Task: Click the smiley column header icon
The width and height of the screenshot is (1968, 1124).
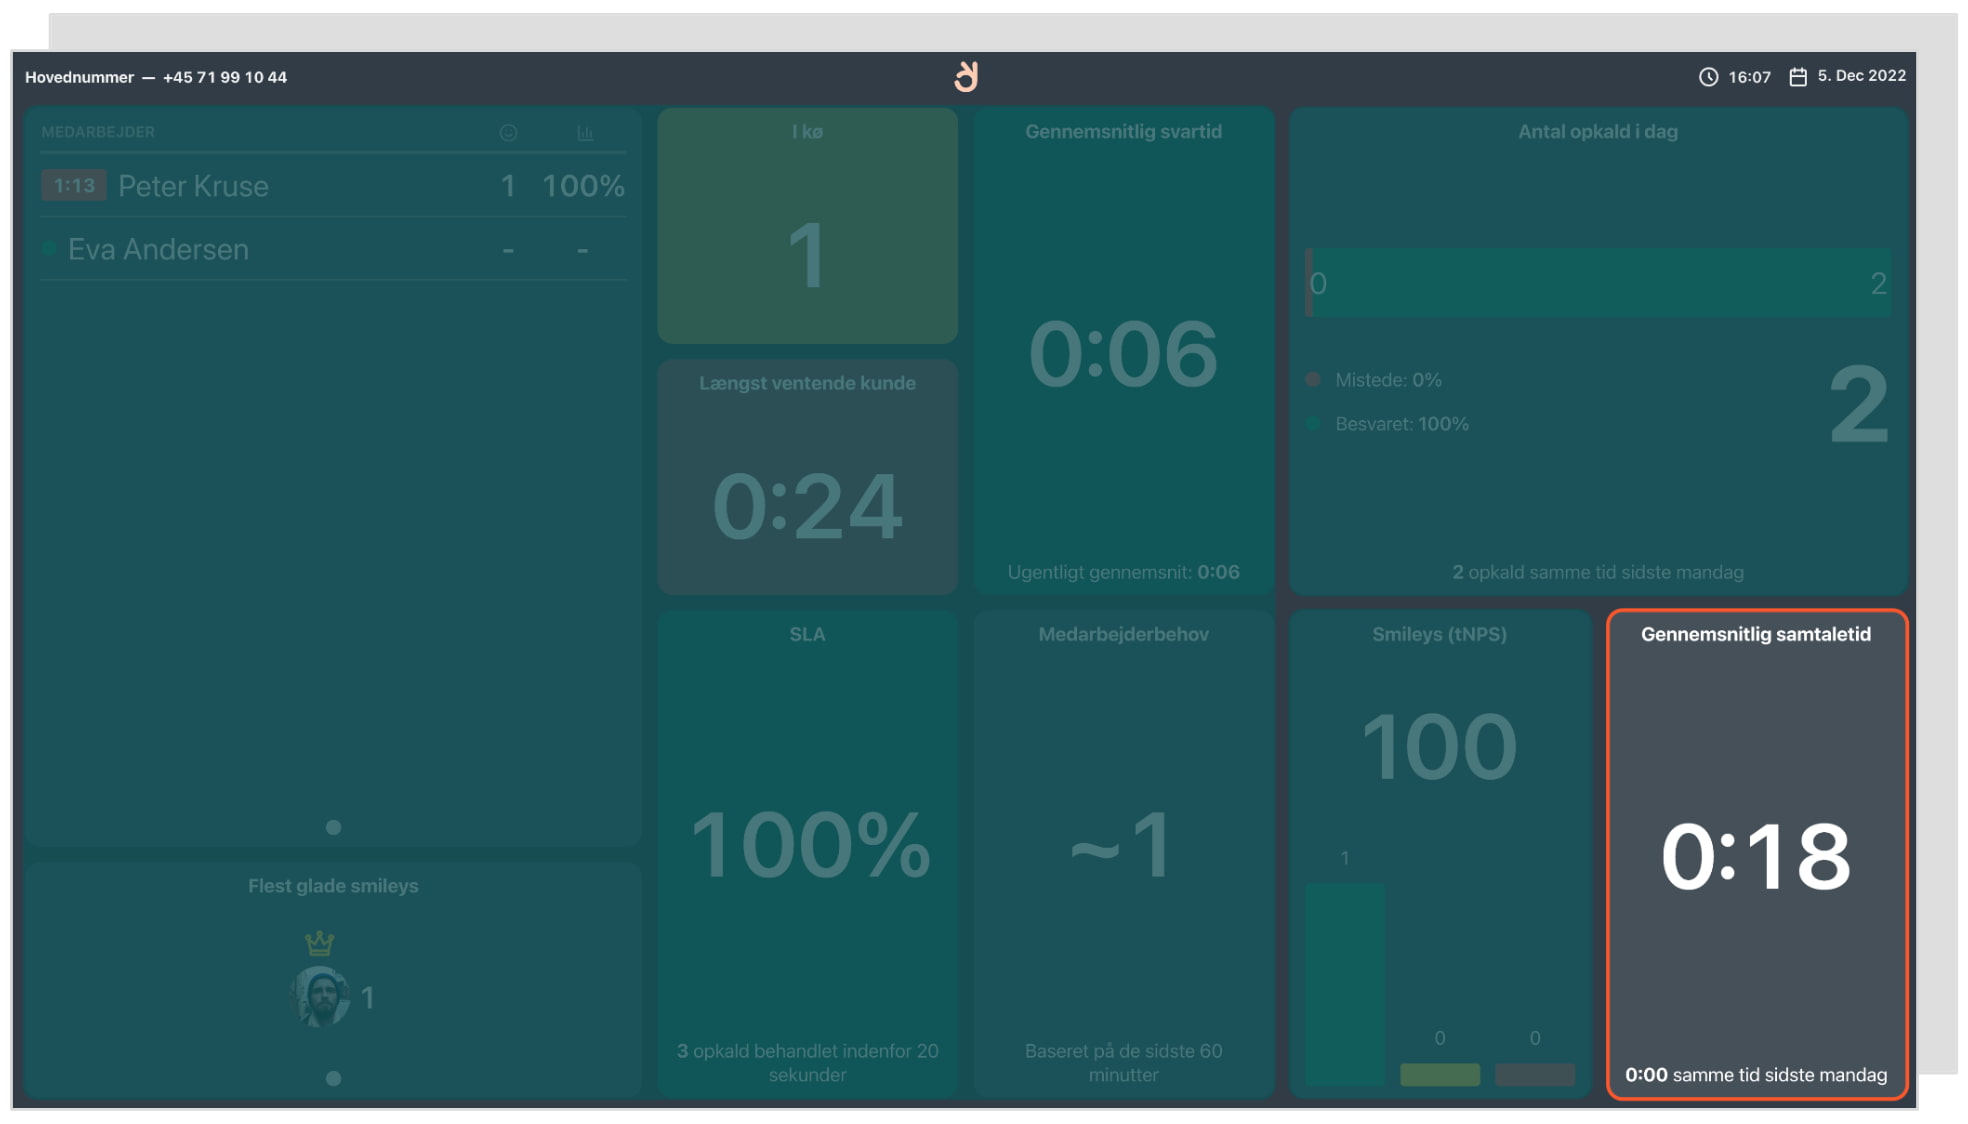Action: (x=508, y=133)
